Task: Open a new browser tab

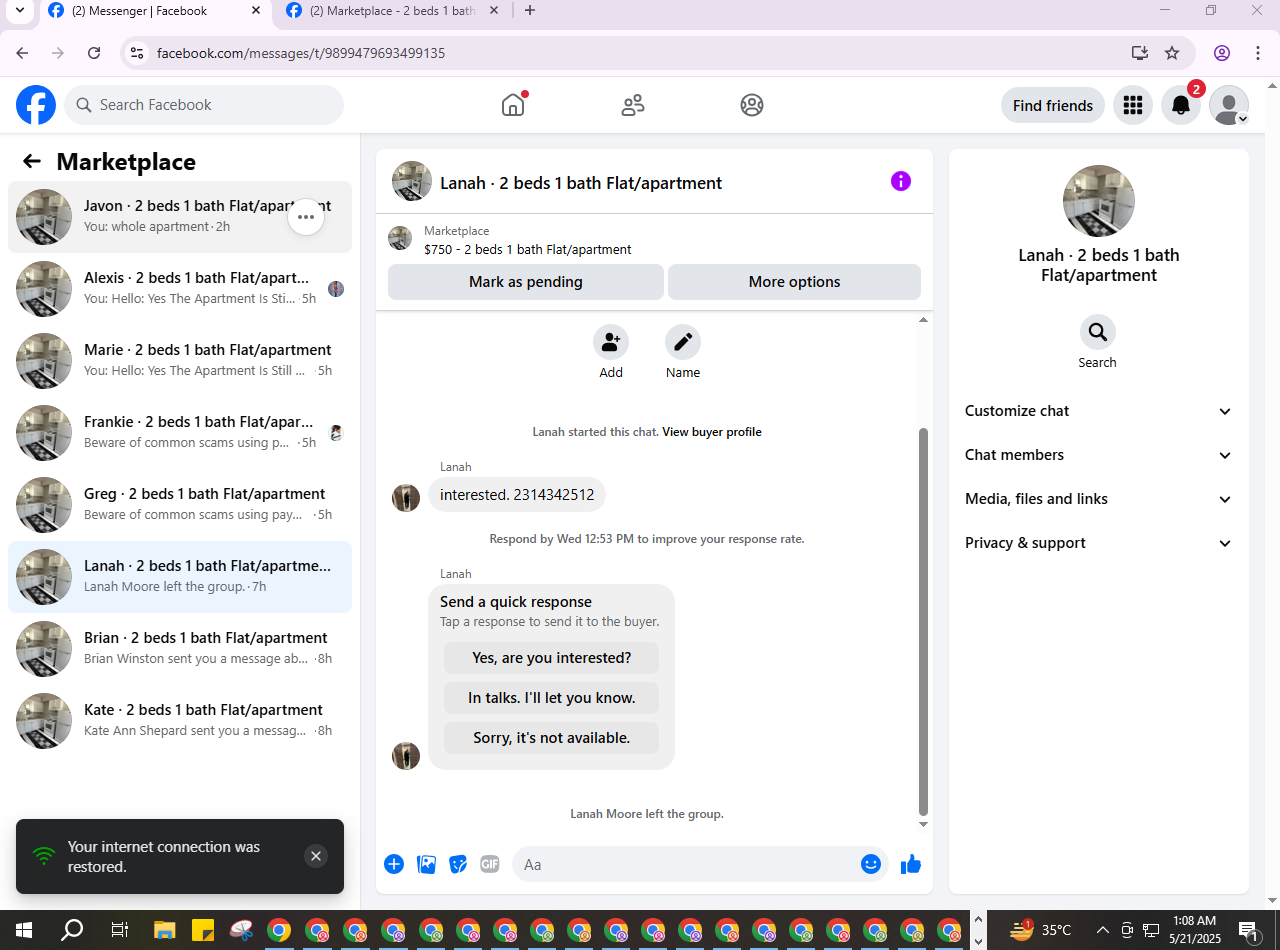Action: 530,11
